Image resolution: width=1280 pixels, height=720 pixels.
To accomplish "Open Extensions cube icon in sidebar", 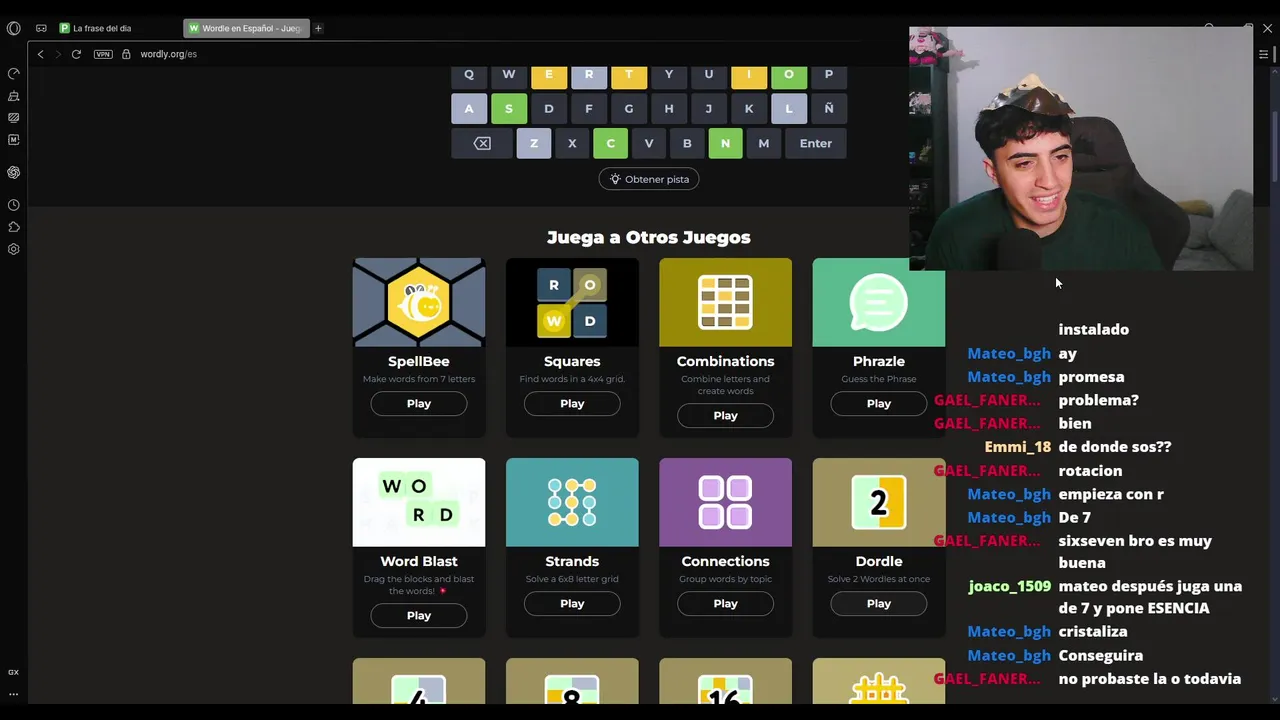I will (x=14, y=227).
